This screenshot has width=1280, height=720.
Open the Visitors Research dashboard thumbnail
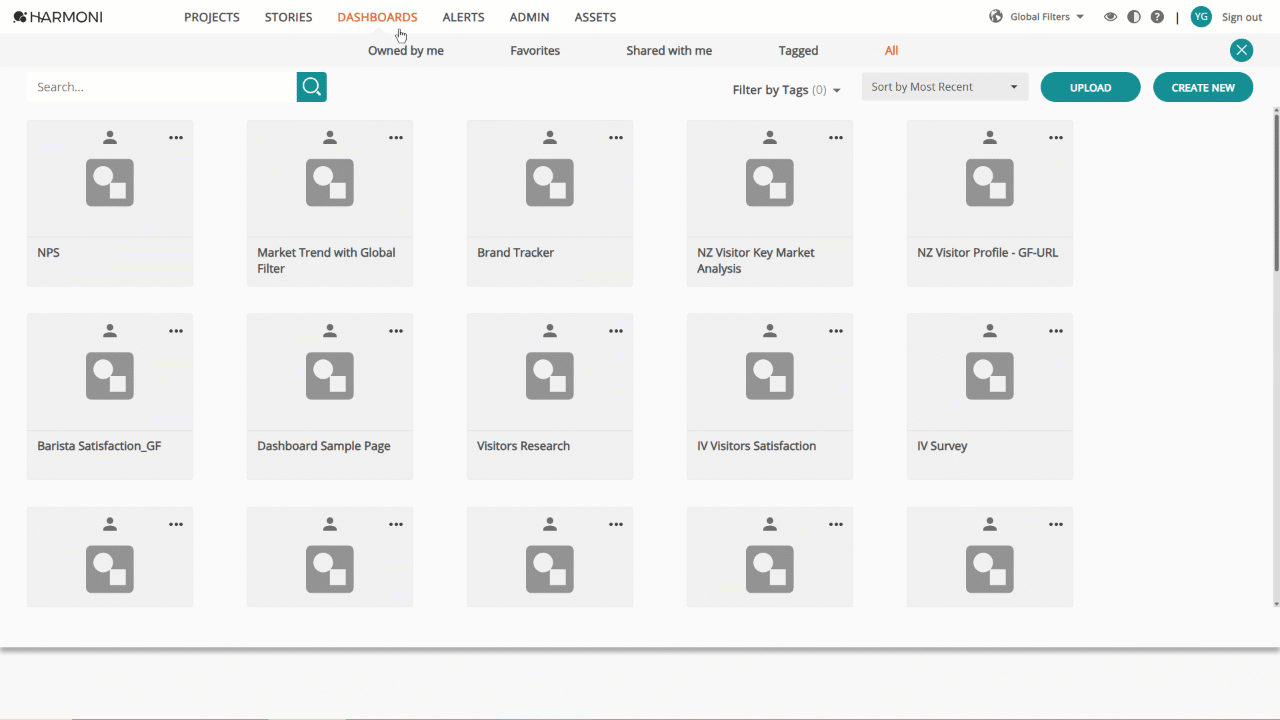pyautogui.click(x=550, y=376)
